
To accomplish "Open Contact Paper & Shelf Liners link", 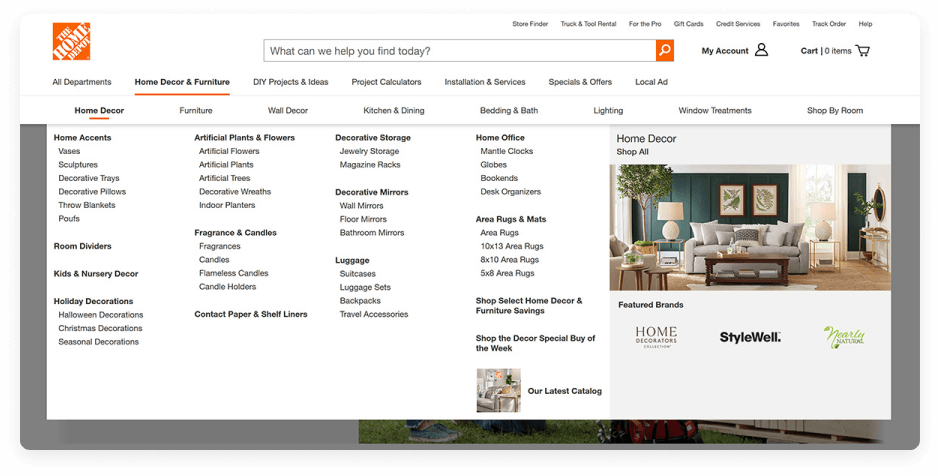I will [251, 314].
